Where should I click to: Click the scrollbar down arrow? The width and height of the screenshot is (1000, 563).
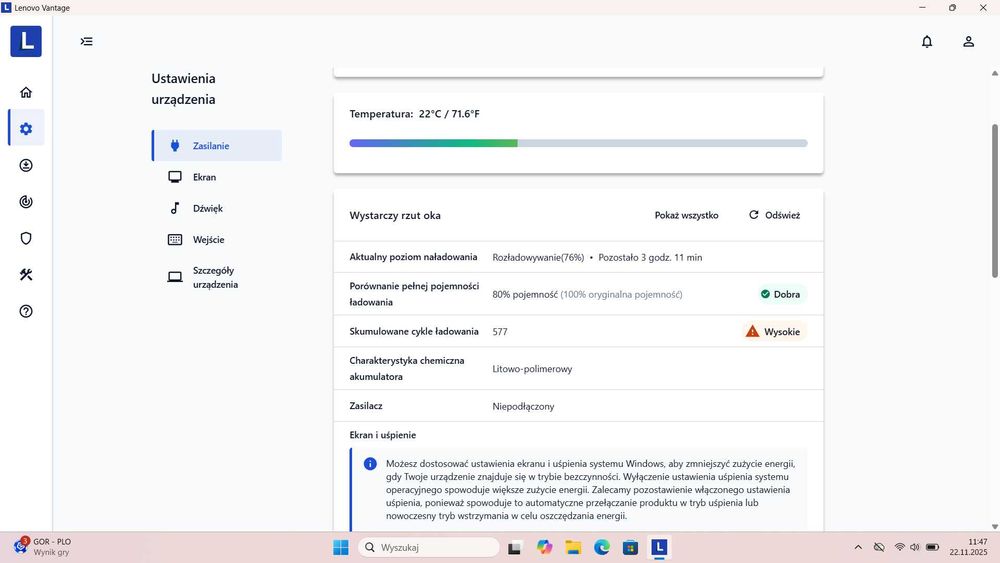[x=994, y=527]
